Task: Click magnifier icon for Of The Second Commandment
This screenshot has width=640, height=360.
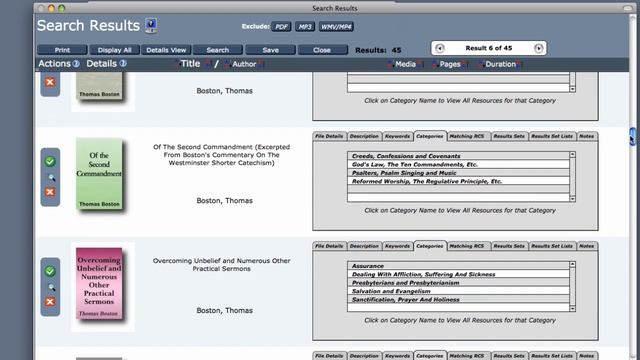Action: click(x=51, y=178)
